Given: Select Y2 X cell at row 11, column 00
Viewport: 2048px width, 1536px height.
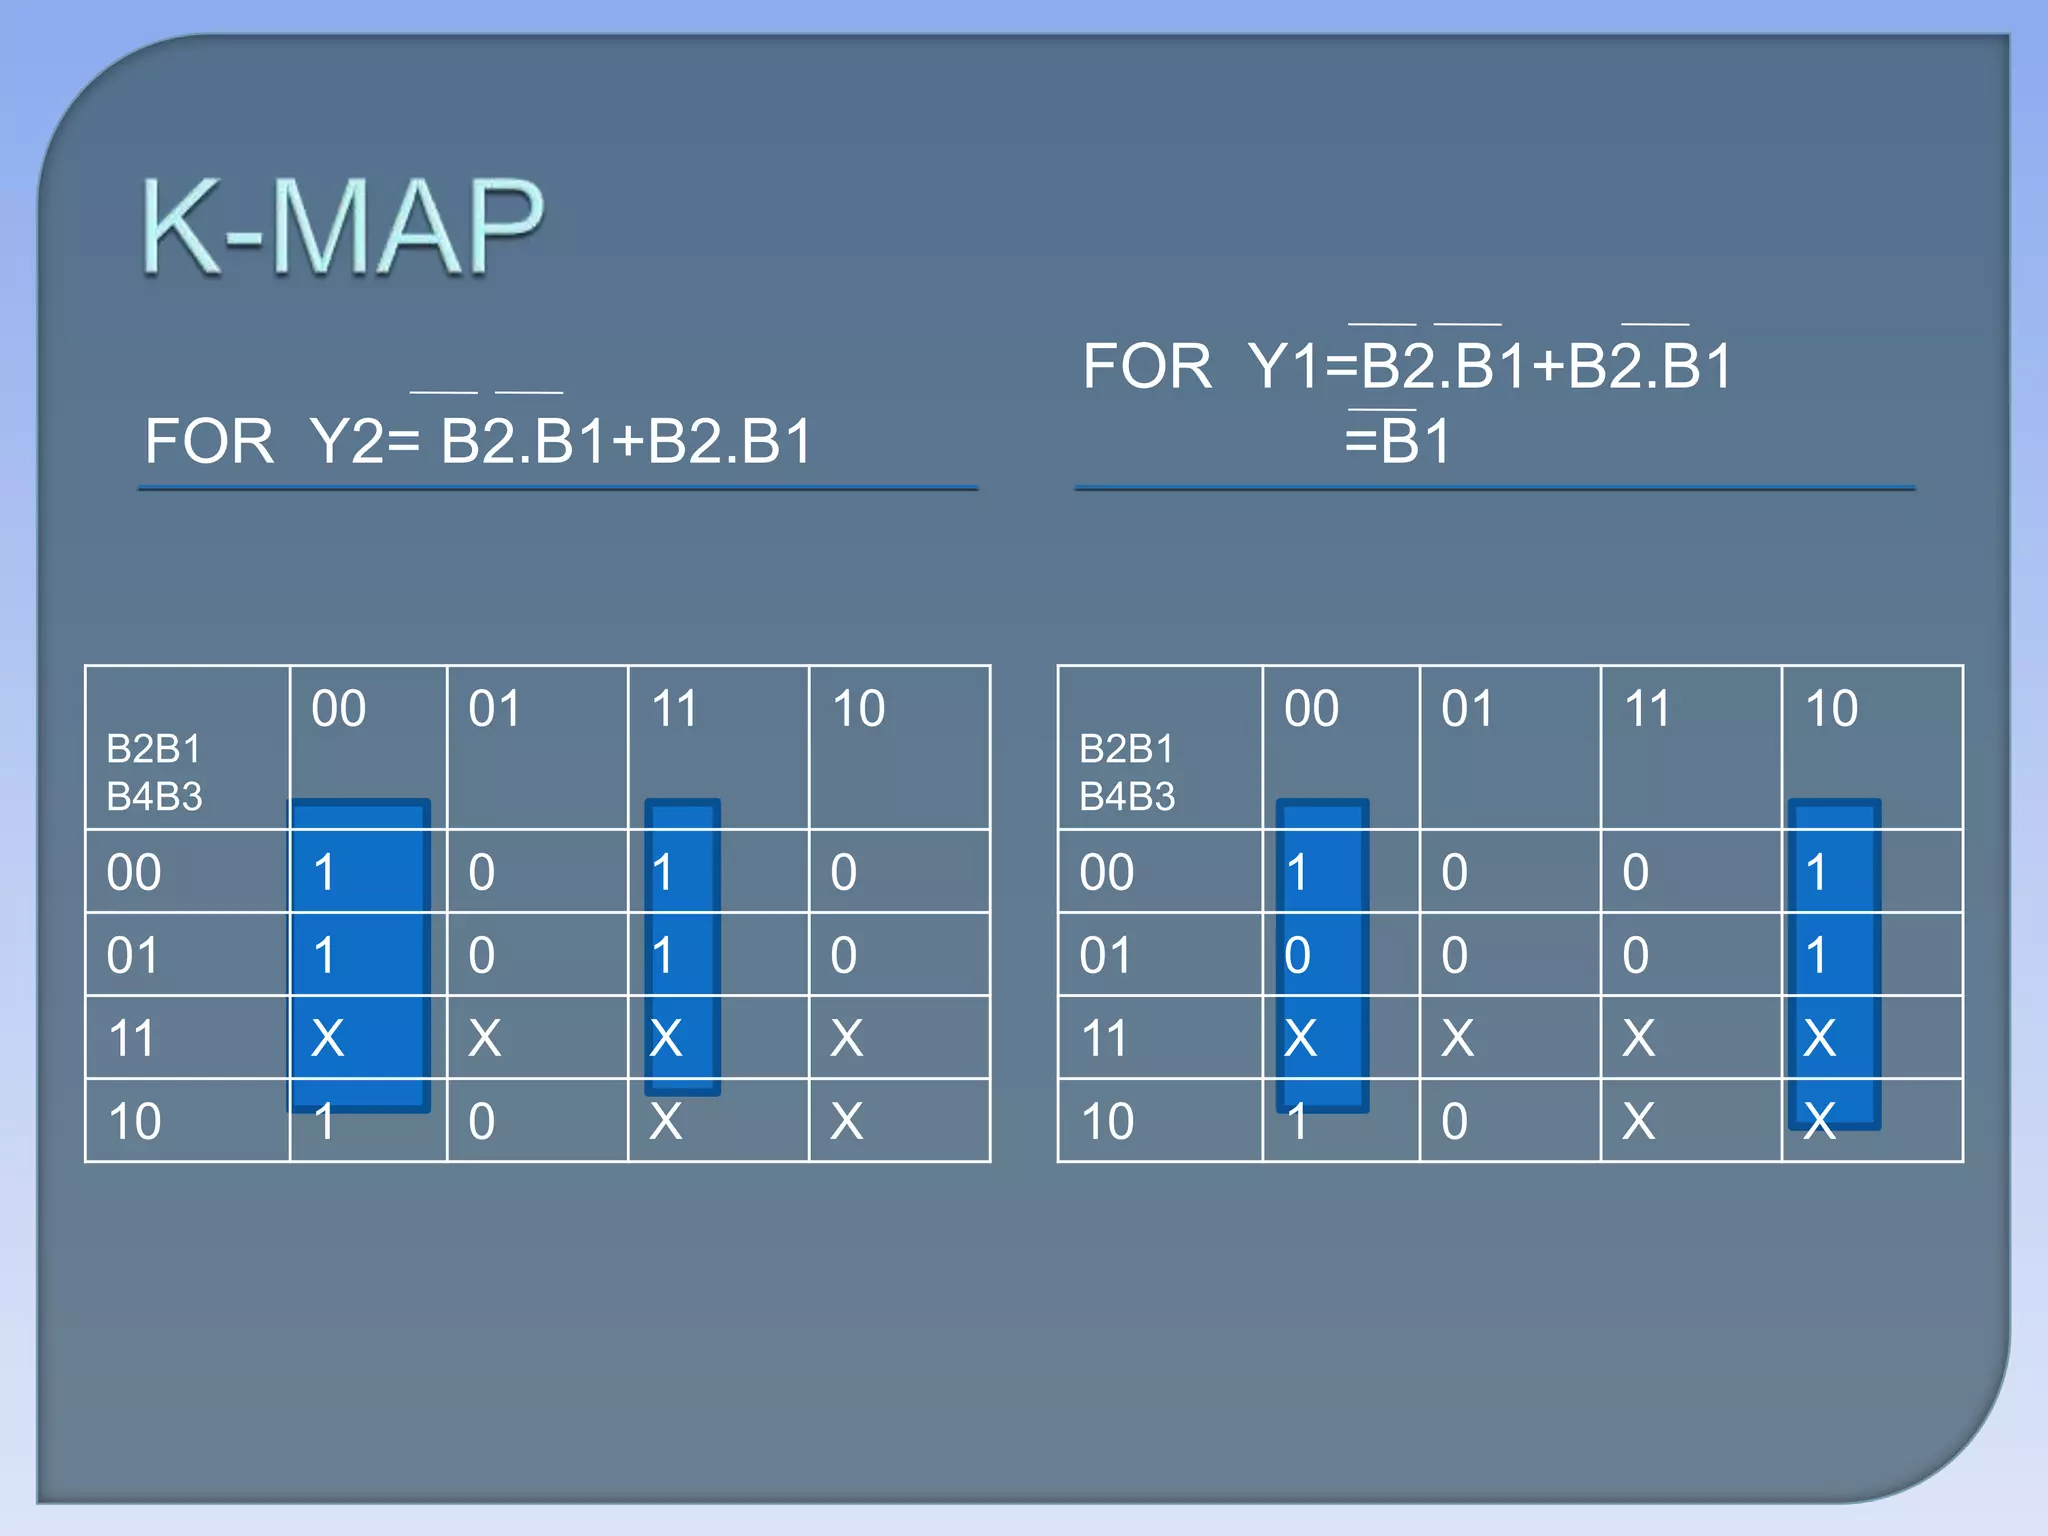Looking at the screenshot, I should pyautogui.click(x=368, y=1037).
